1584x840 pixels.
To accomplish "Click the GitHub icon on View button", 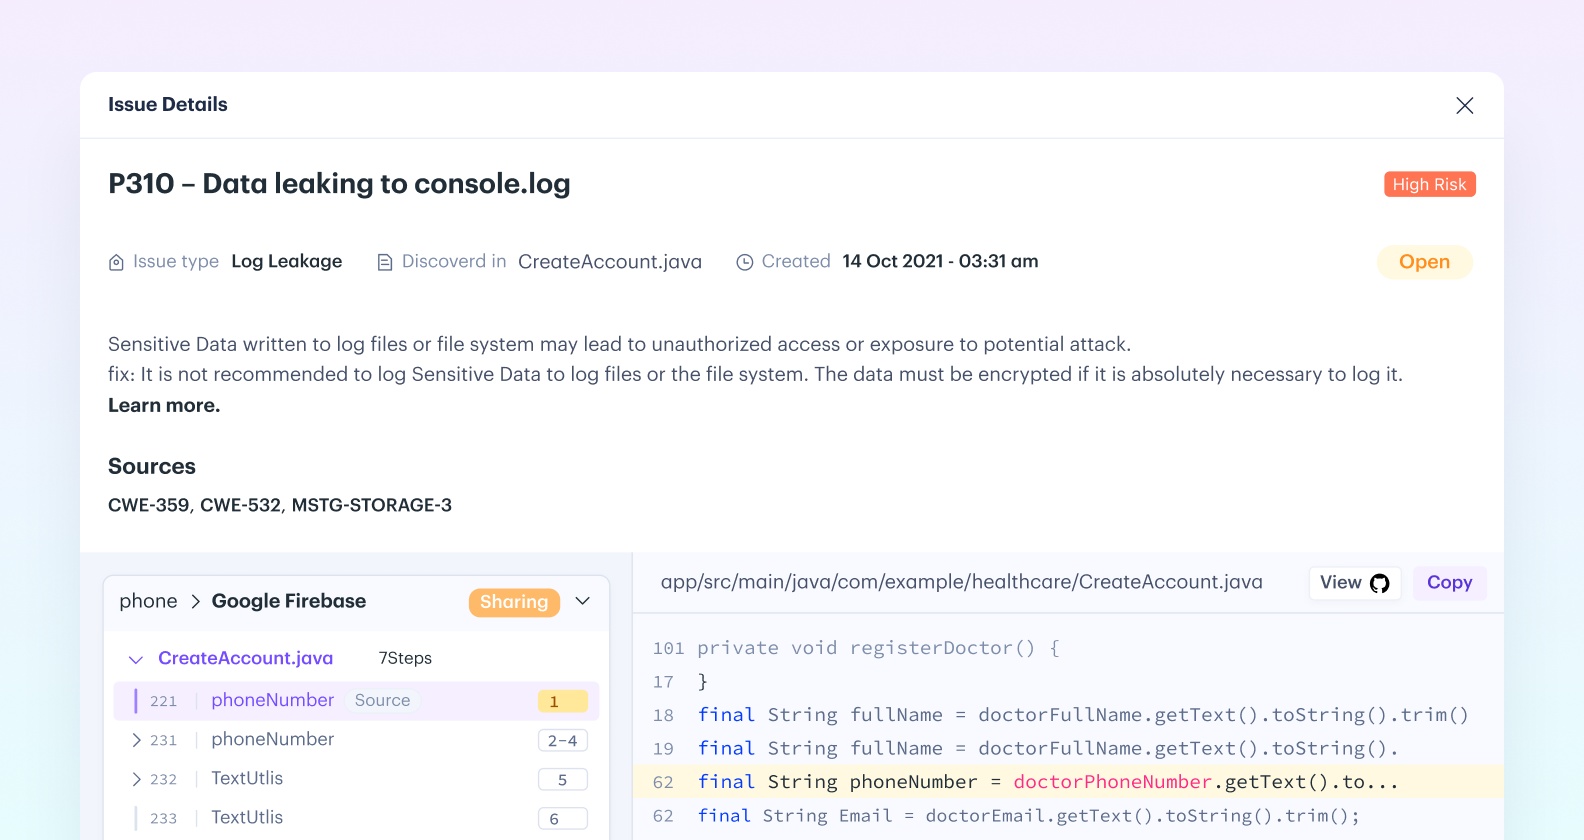I will pyautogui.click(x=1380, y=584).
